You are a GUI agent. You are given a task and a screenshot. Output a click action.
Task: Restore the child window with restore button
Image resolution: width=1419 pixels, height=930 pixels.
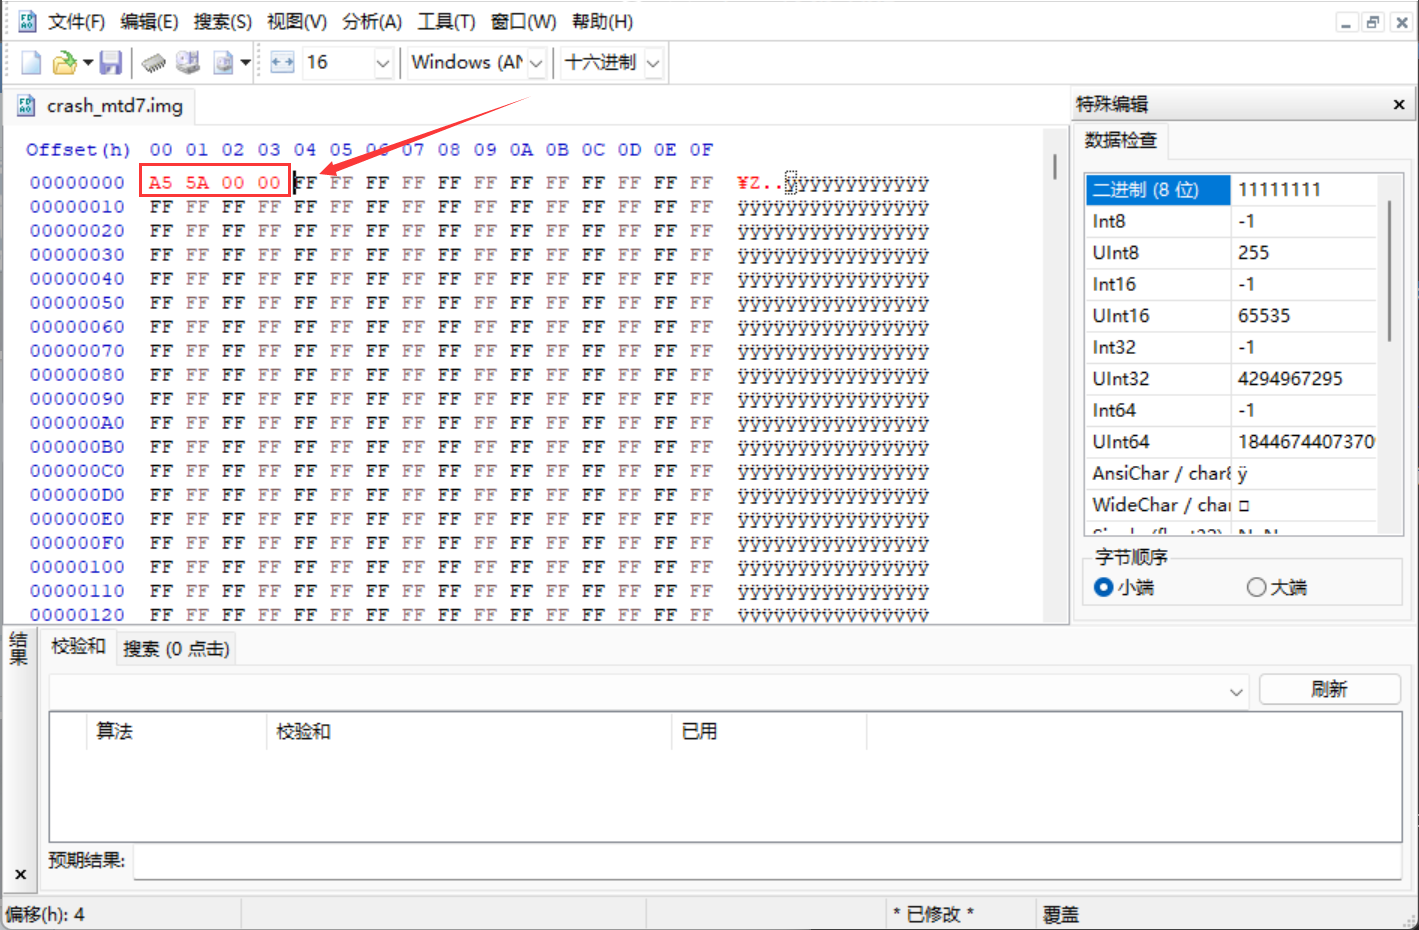[x=1374, y=22]
